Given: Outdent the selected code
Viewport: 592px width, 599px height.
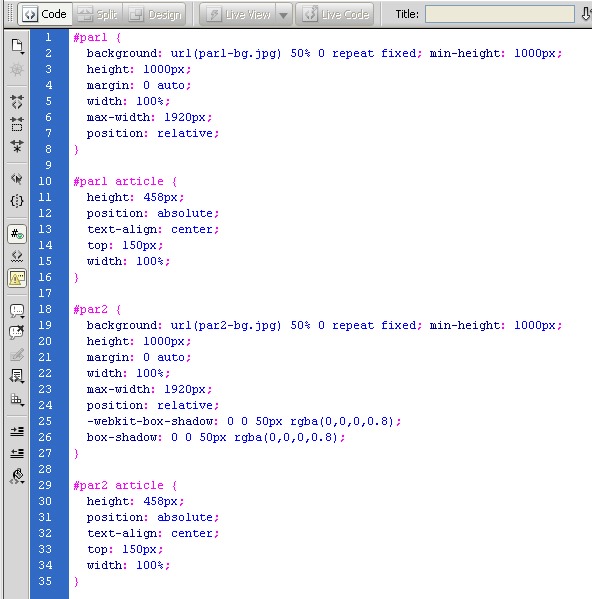Looking at the screenshot, I should [17, 453].
